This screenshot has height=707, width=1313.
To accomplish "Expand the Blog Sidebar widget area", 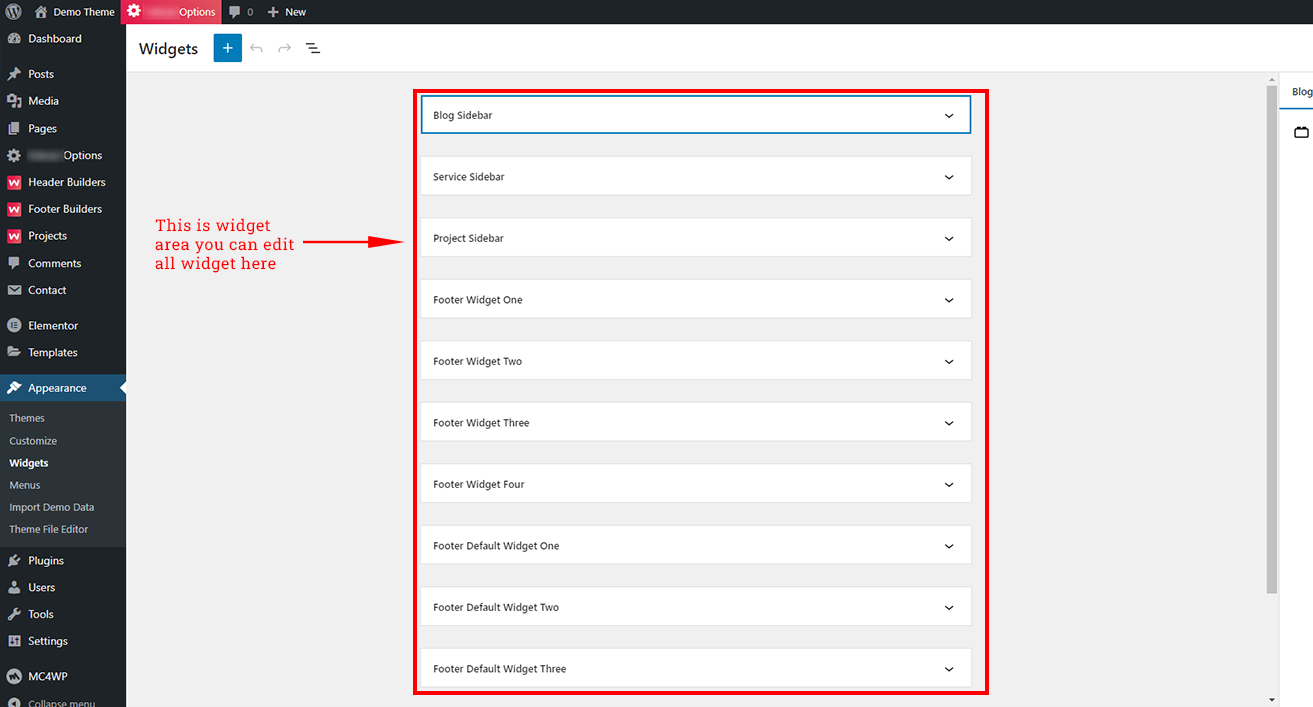I will pyautogui.click(x=948, y=116).
